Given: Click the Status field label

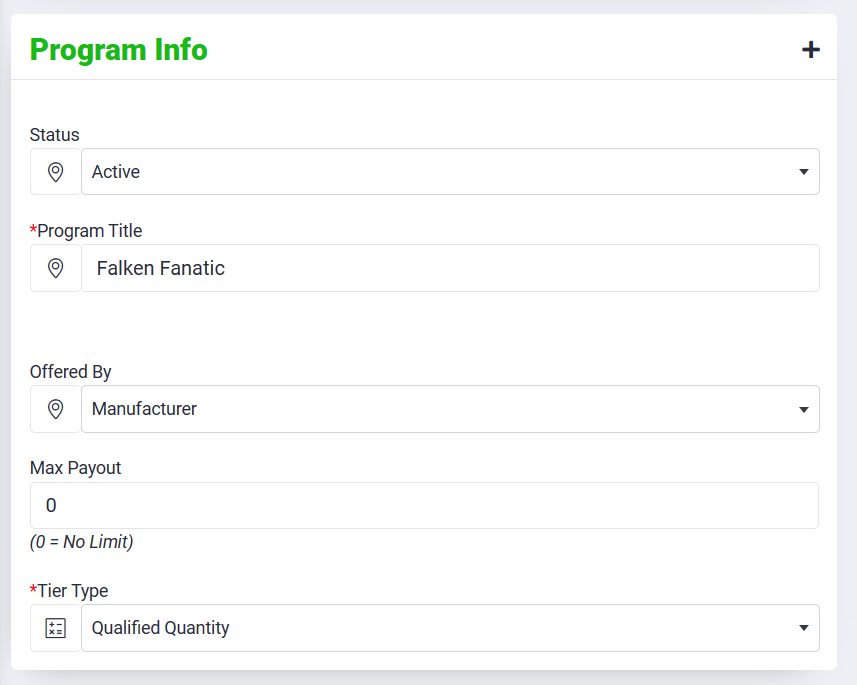Looking at the screenshot, I should pos(55,135).
